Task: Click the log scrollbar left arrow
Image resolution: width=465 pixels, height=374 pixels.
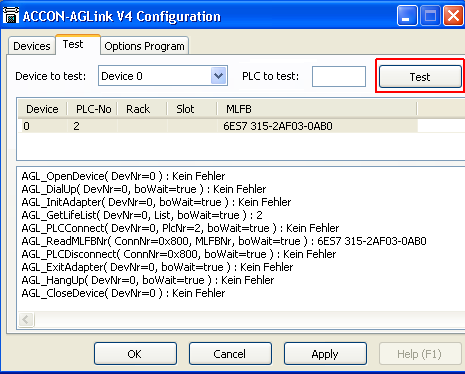Action: click(x=26, y=320)
